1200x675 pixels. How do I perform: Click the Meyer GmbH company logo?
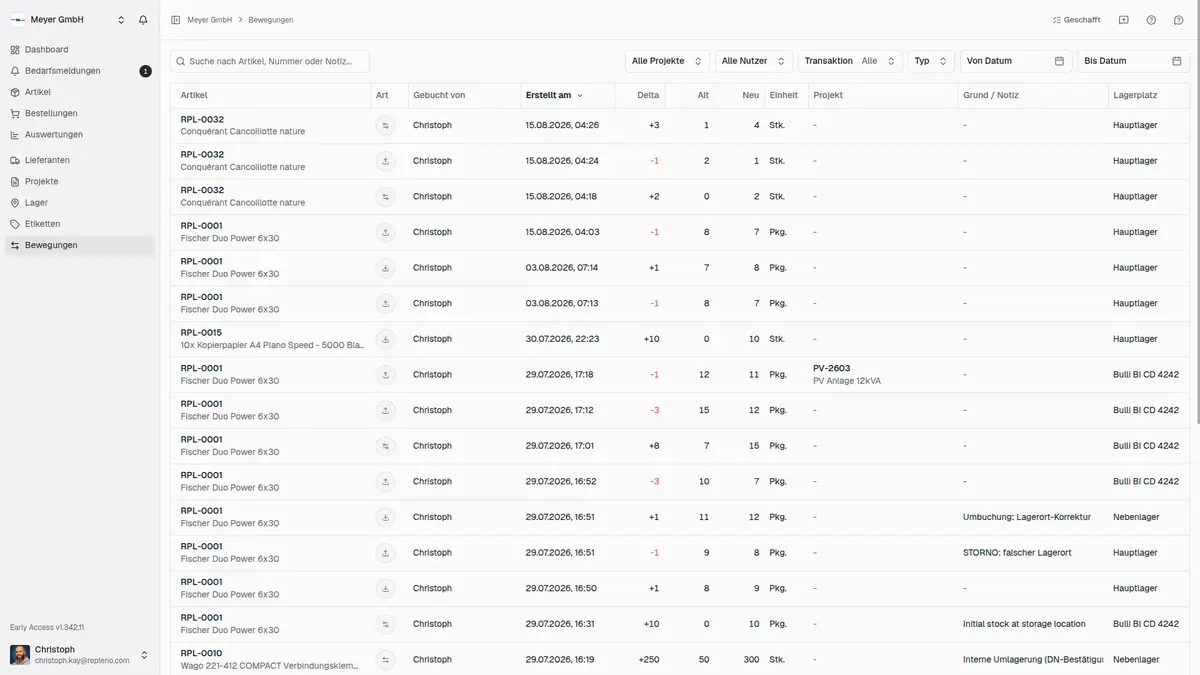(18, 20)
